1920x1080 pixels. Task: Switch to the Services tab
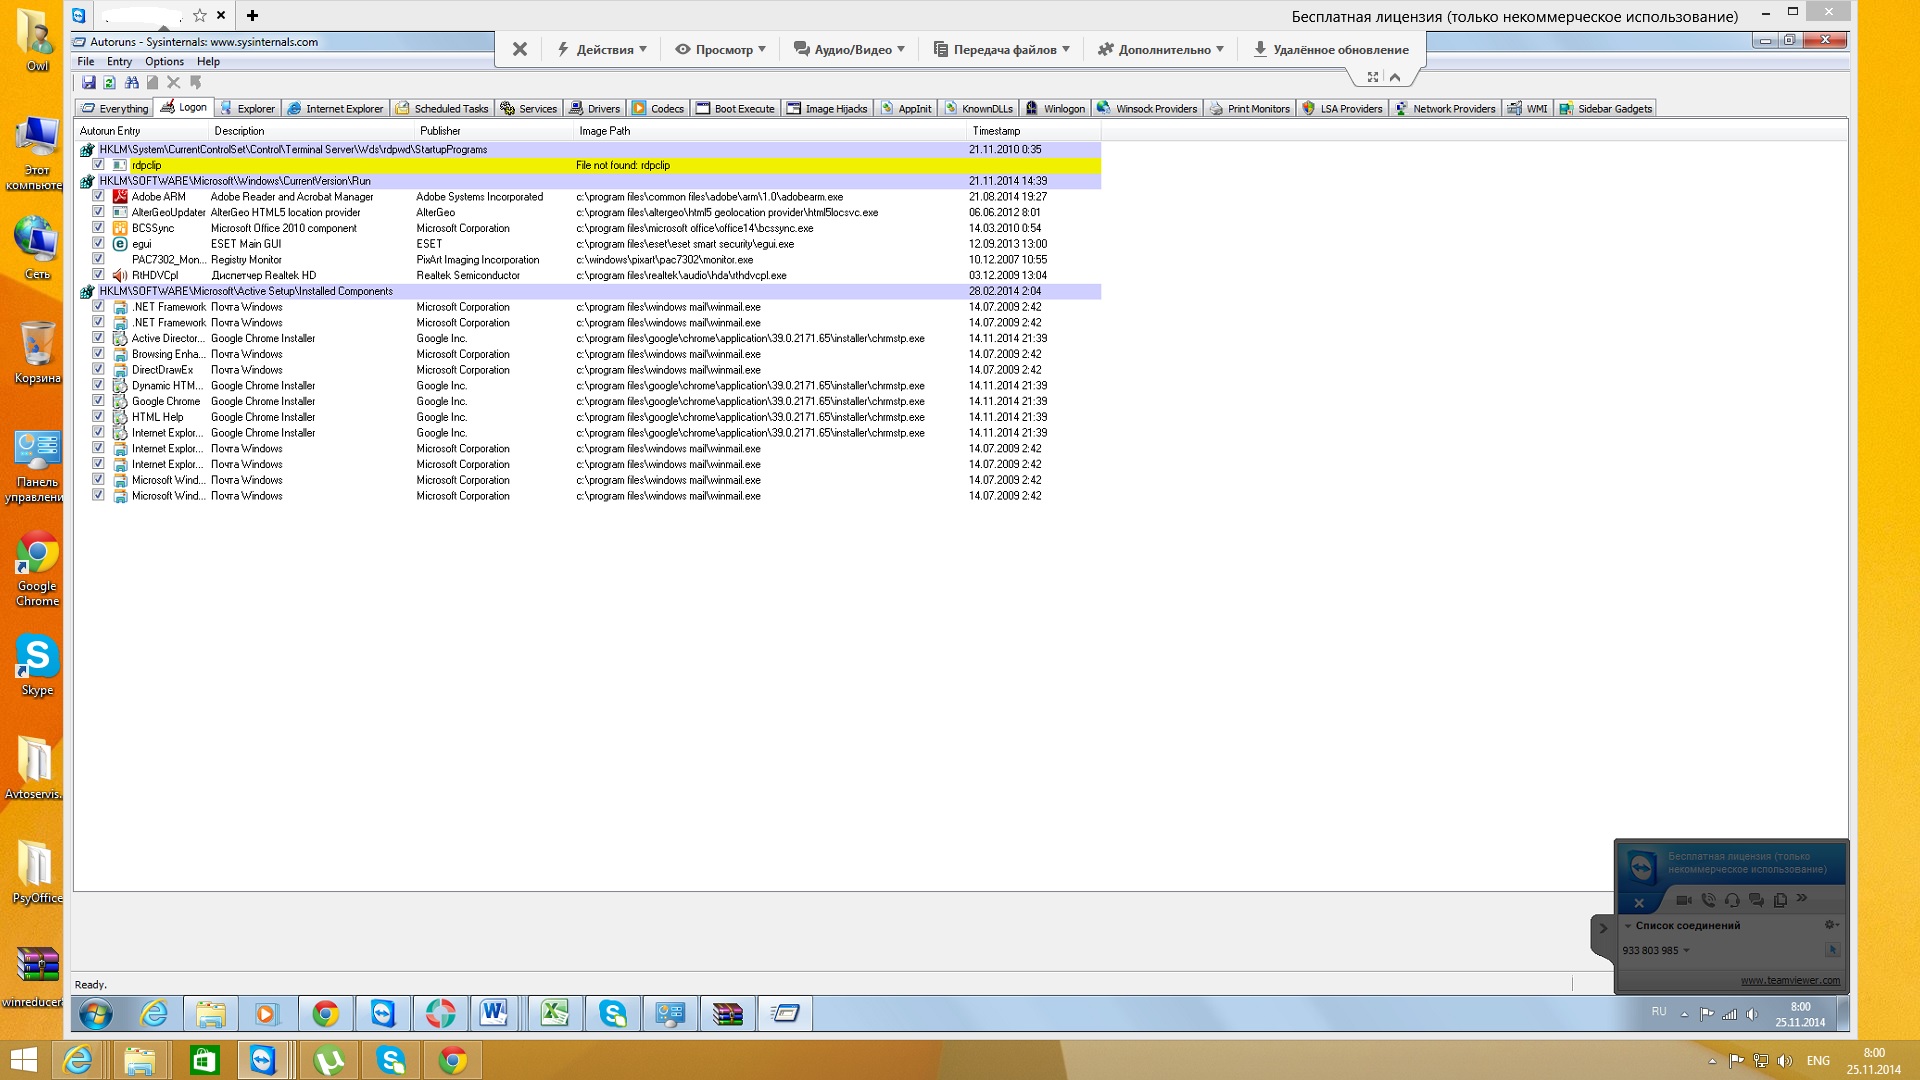(529, 108)
